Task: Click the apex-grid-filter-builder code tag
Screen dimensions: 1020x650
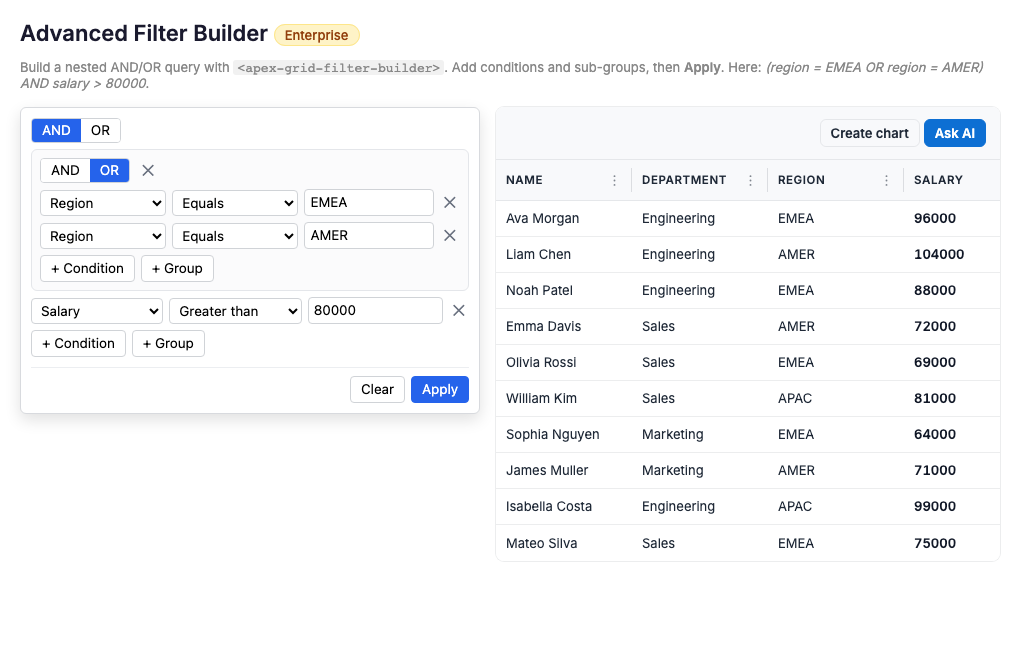Action: click(338, 68)
